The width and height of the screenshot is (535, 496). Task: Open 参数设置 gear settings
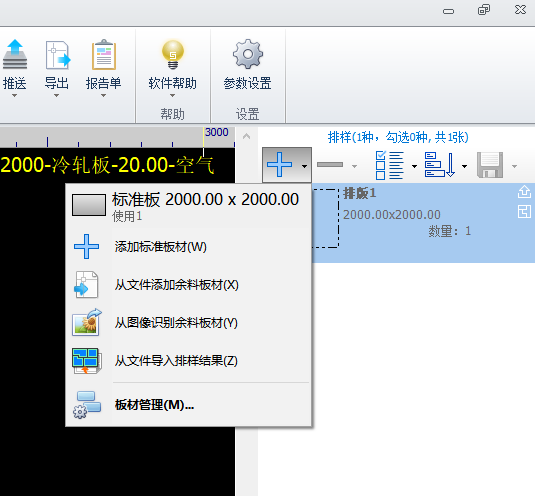coord(248,54)
